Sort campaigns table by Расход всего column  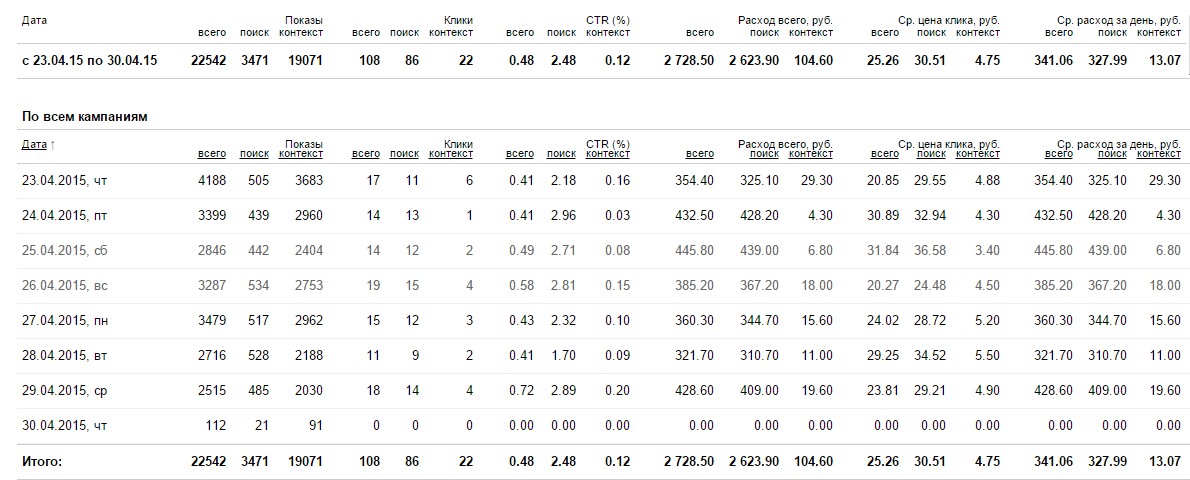(700, 154)
